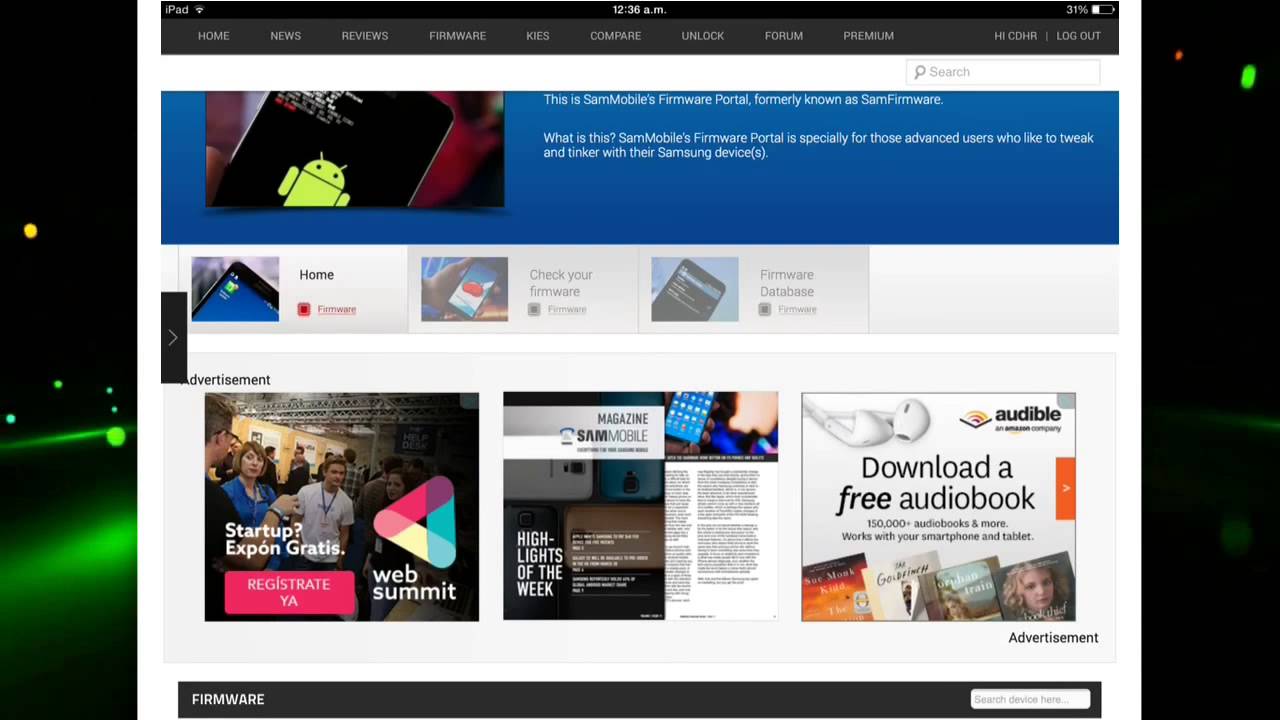Click the Home tab phone thumbnail
The width and height of the screenshot is (1280, 720).
[x=235, y=289]
